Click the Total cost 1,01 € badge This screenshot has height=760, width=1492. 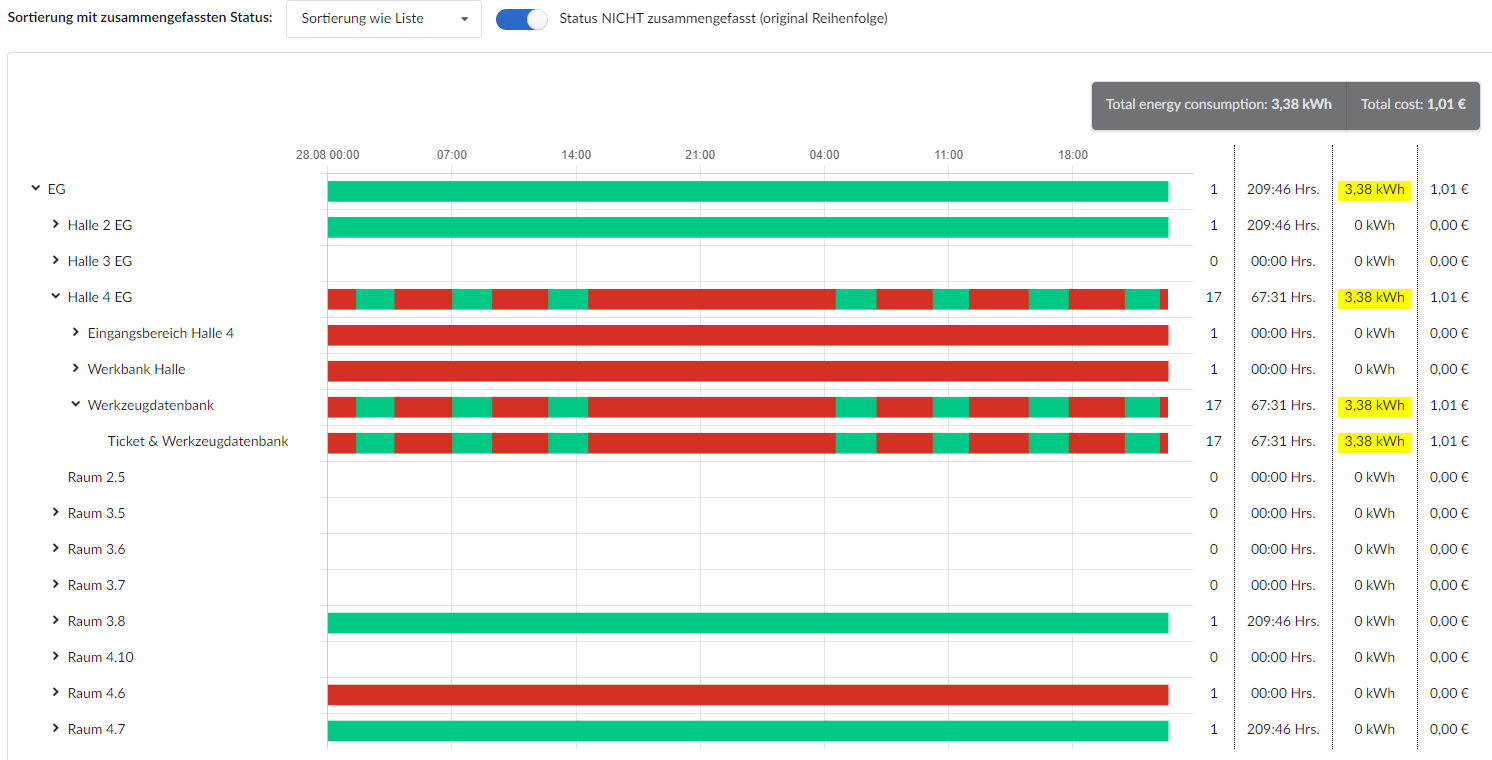pos(1412,104)
